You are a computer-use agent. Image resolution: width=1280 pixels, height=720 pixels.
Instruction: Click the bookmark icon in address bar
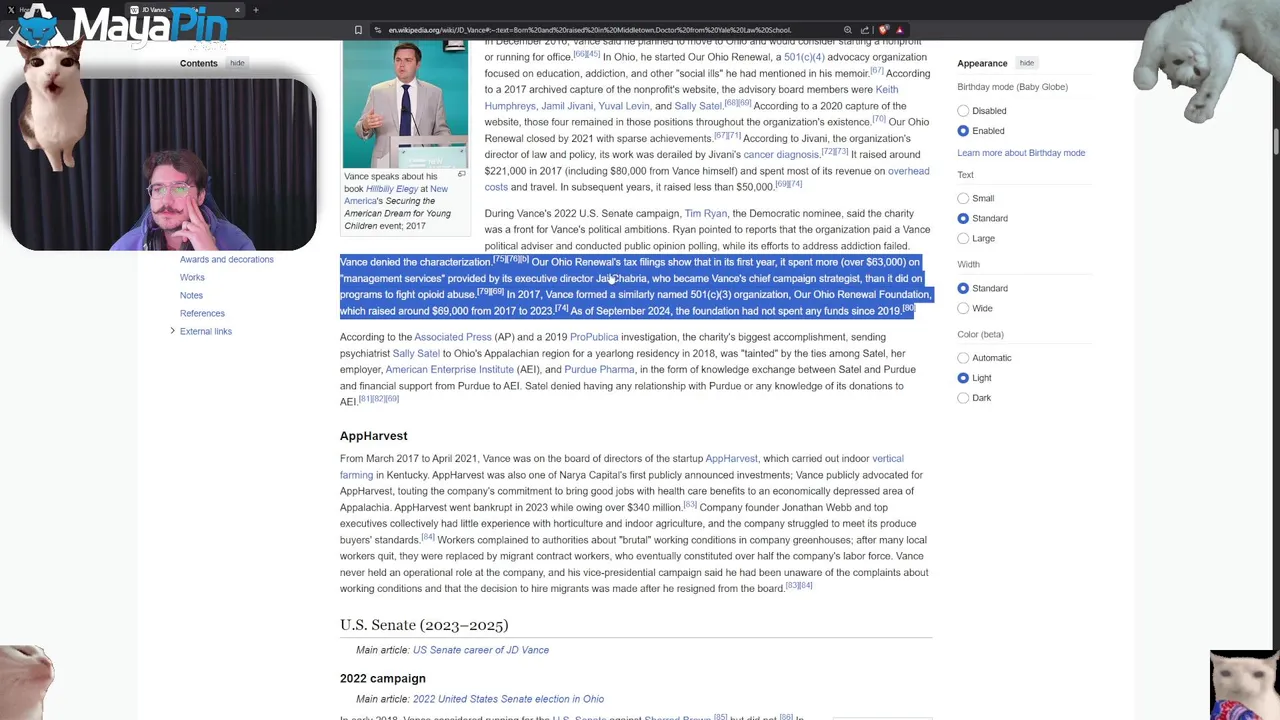coord(358,30)
